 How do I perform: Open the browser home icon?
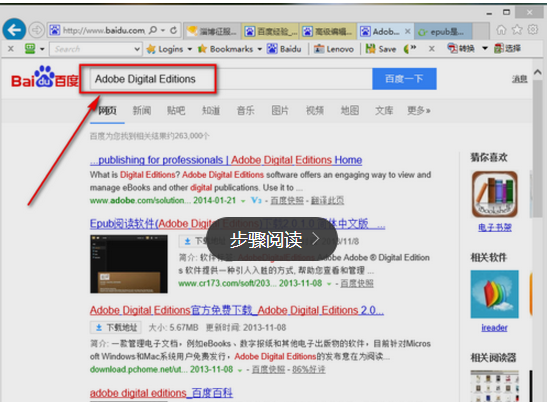[x=501, y=30]
